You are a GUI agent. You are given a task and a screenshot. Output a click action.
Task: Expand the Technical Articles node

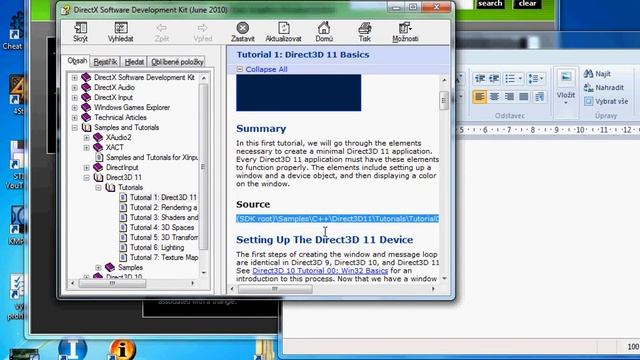(x=75, y=118)
